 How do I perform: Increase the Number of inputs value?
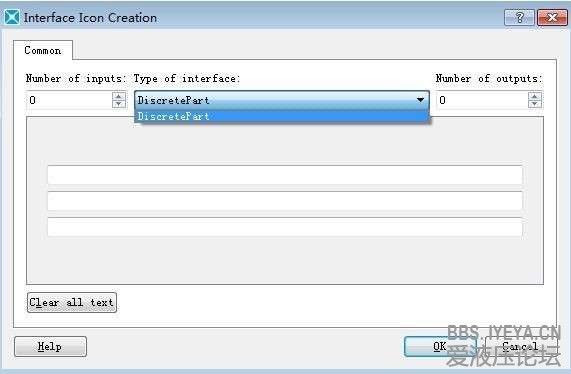tap(119, 96)
